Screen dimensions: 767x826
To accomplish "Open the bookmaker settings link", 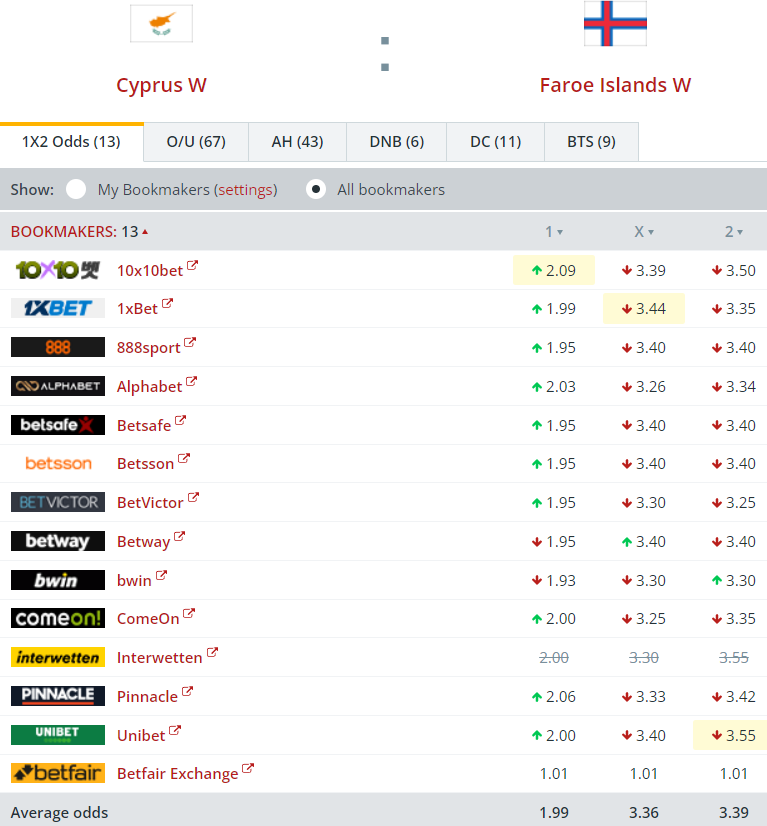I will point(245,190).
